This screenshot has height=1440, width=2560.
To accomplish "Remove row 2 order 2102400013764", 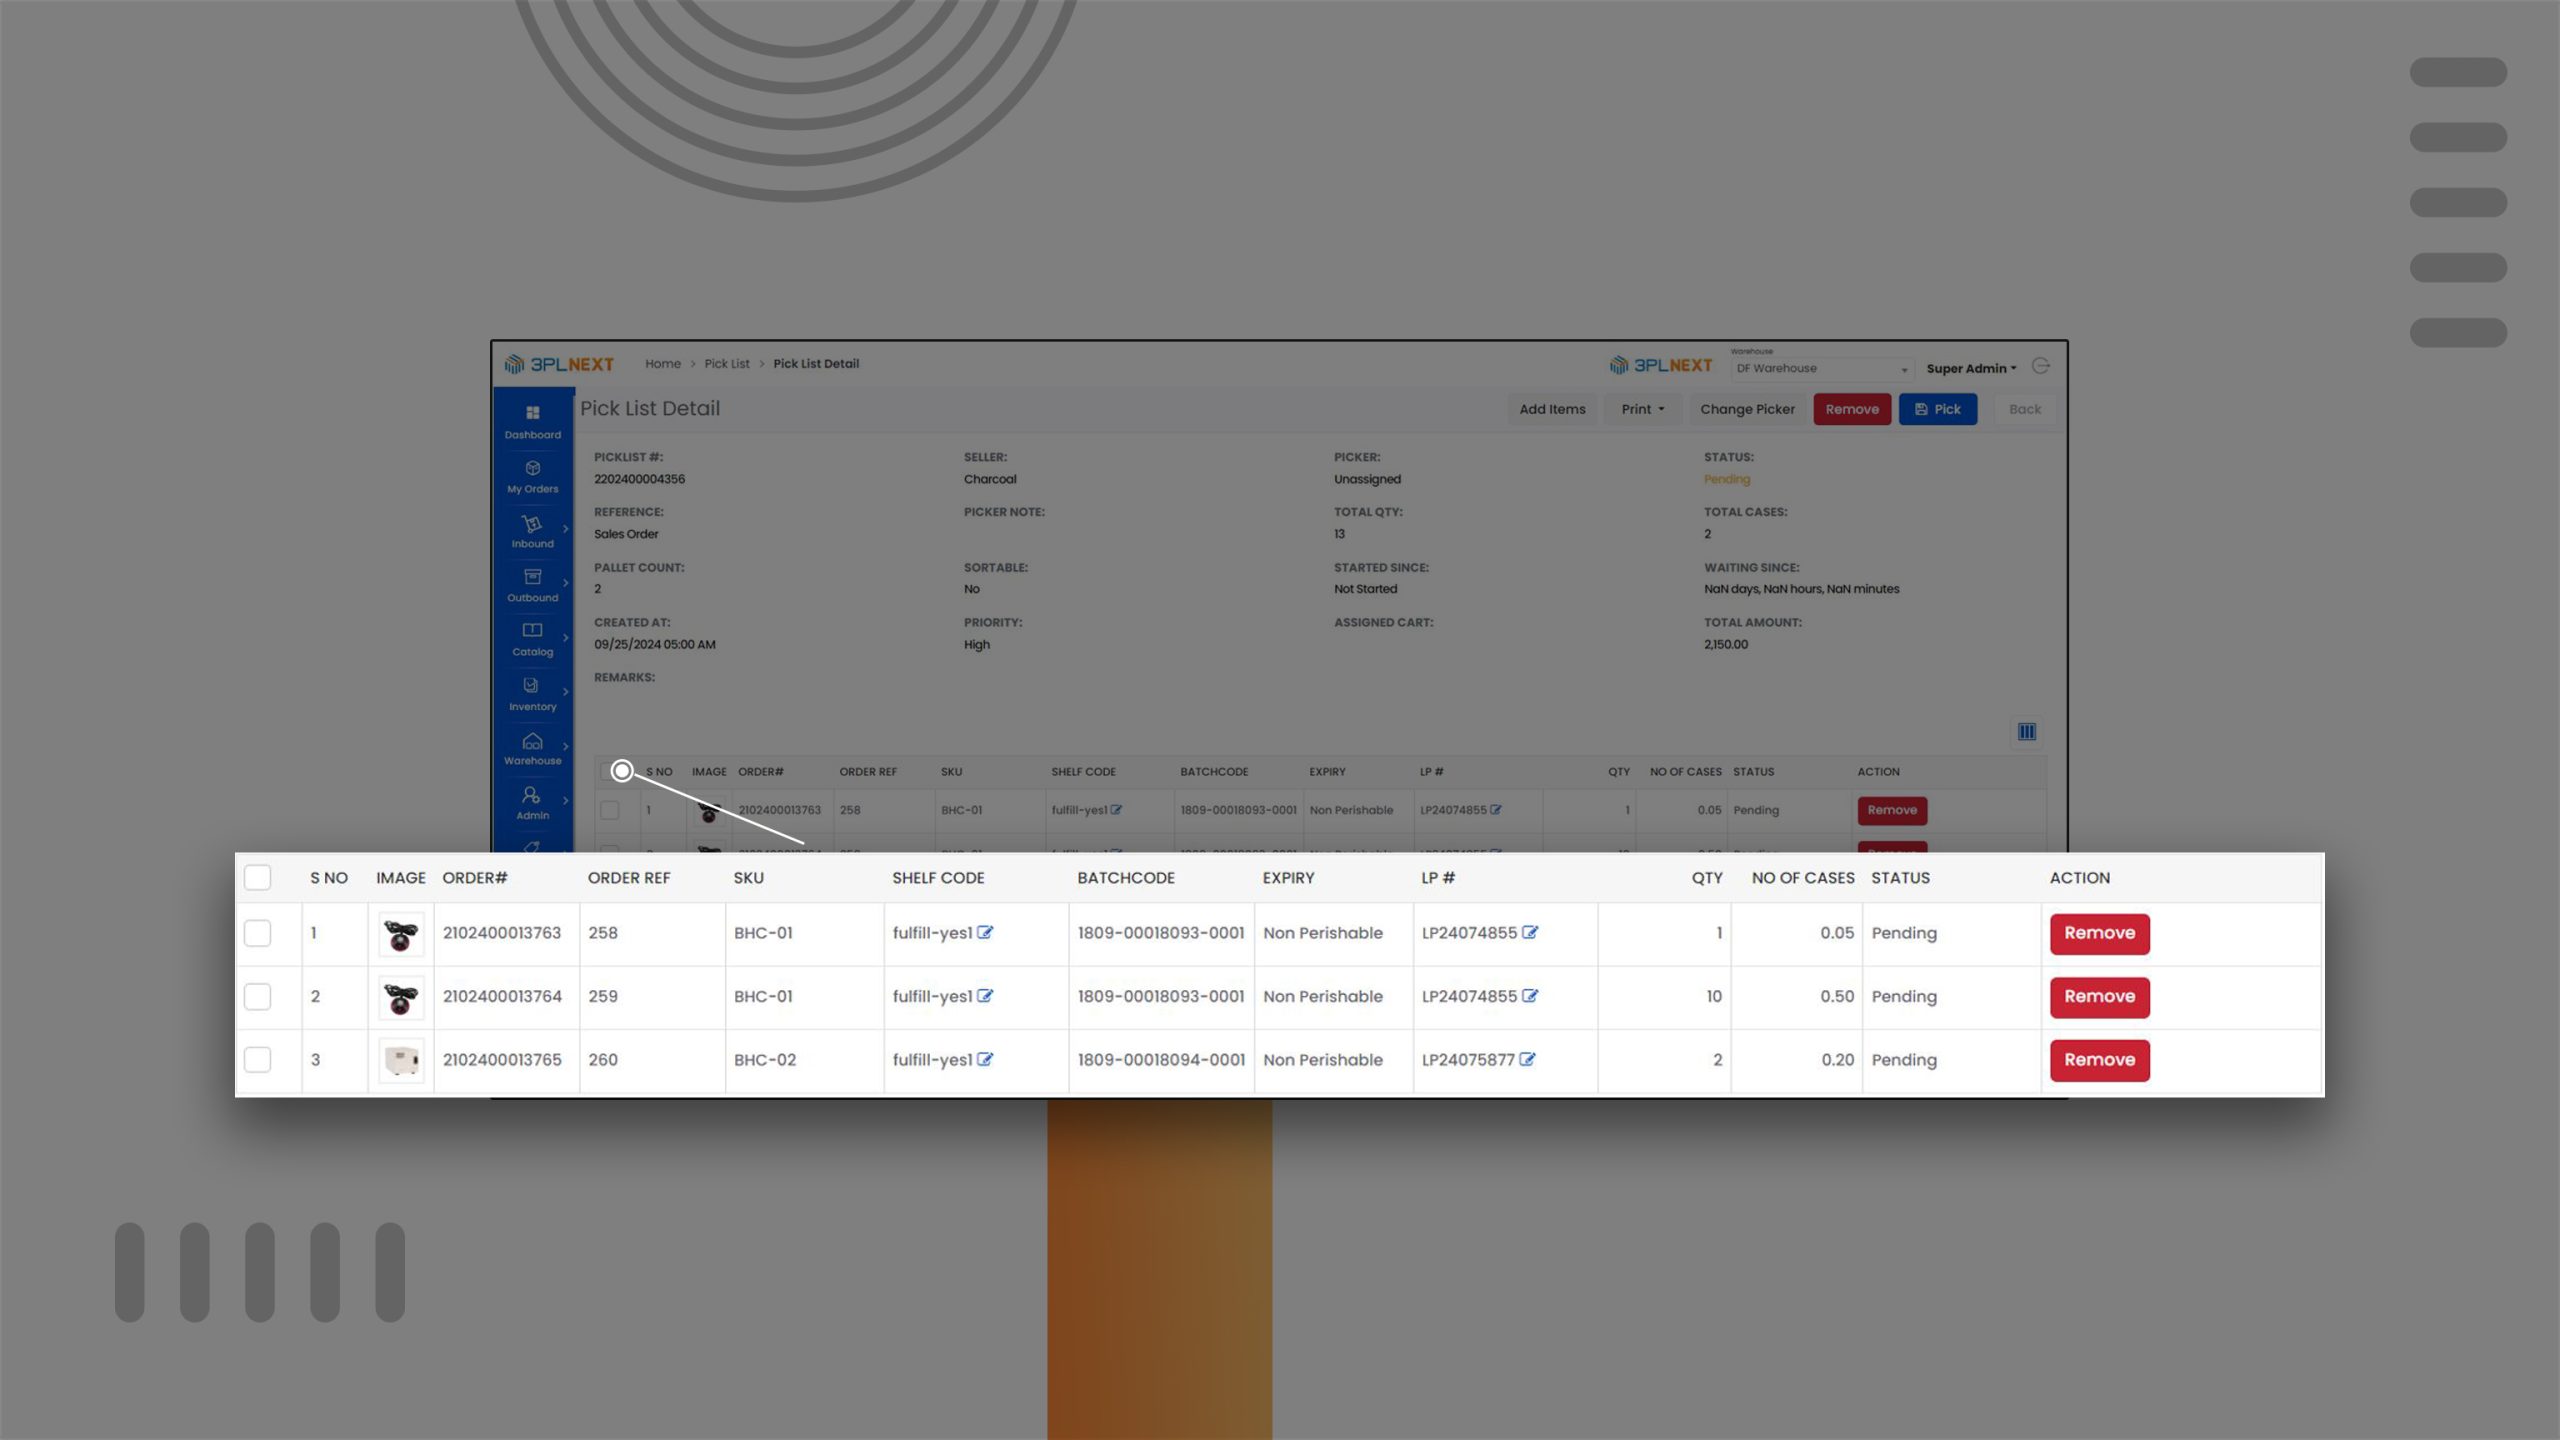I will click(x=2099, y=996).
